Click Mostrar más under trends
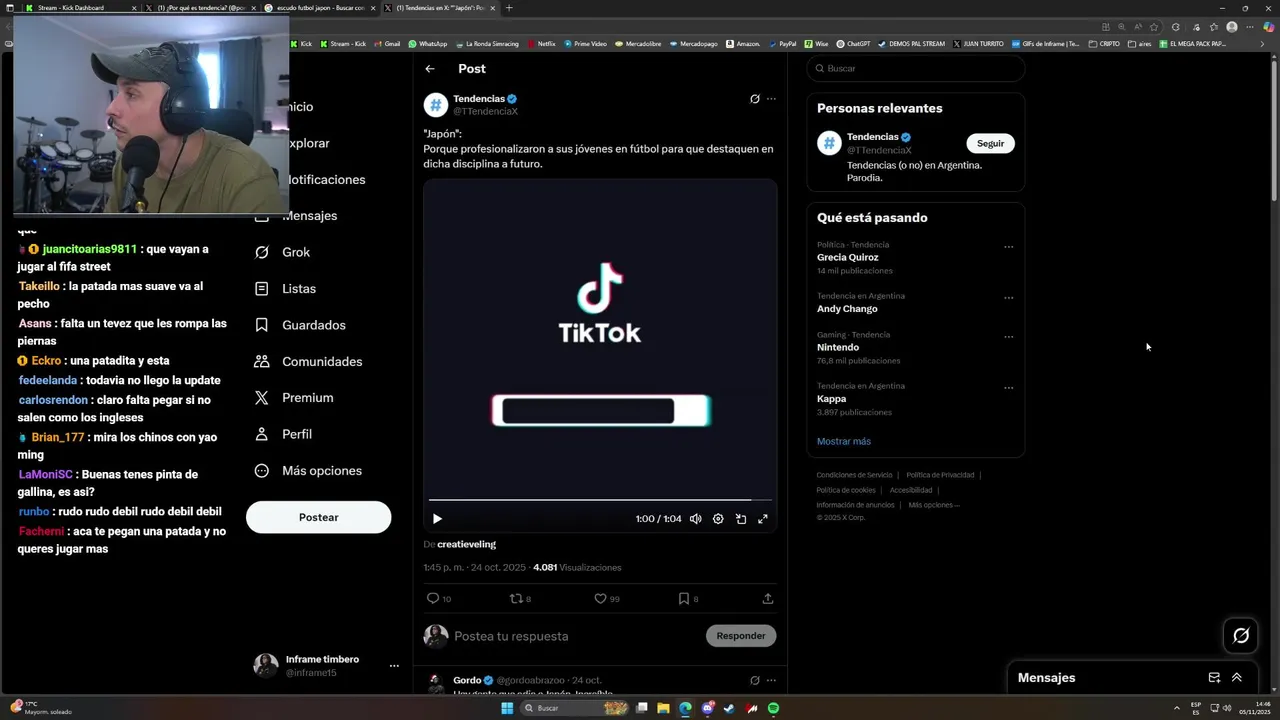The width and height of the screenshot is (1280, 720). click(844, 441)
